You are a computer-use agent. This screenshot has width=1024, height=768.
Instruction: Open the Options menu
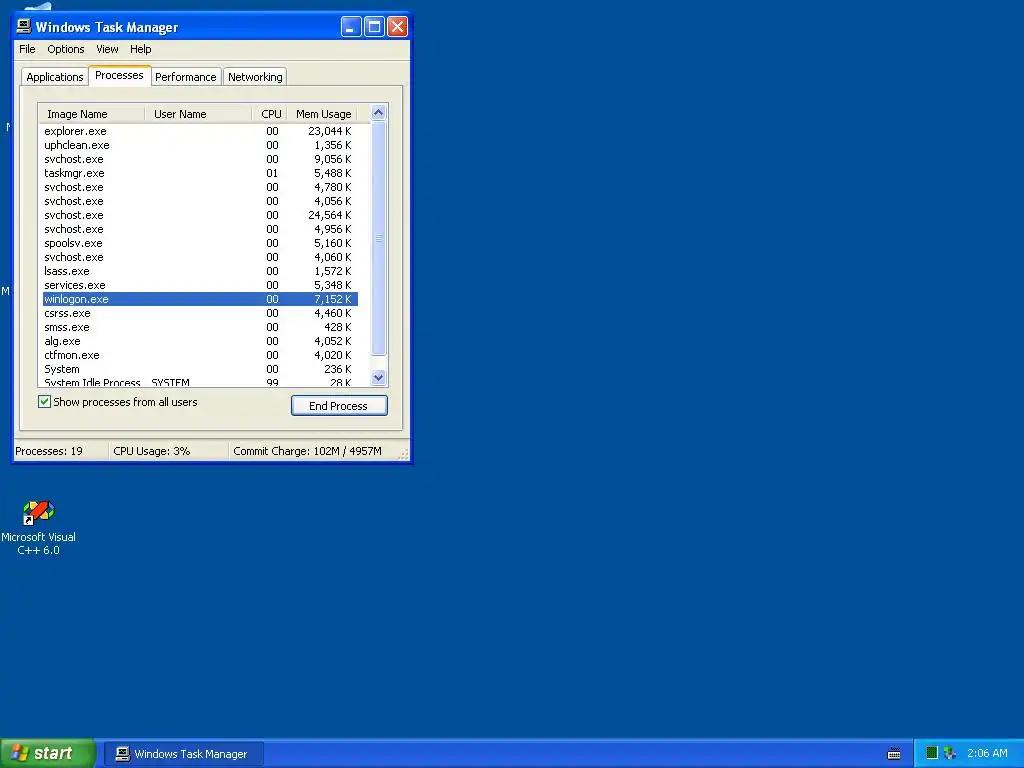pyautogui.click(x=65, y=49)
